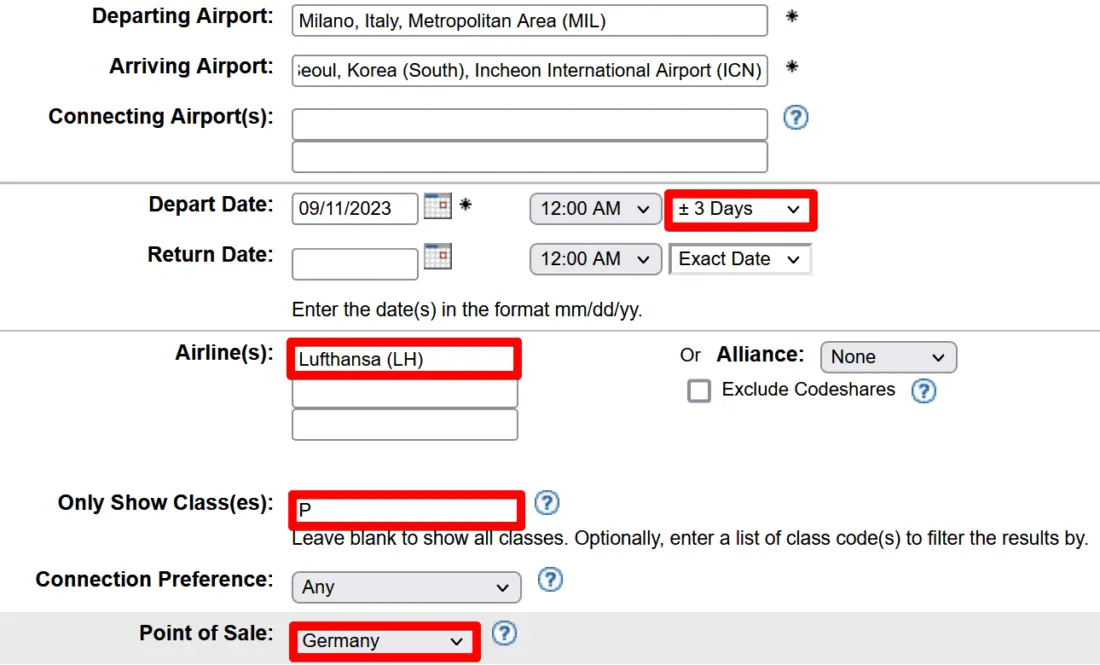
Task: Click help icon beside Only Show Class(es)
Action: pos(547,503)
